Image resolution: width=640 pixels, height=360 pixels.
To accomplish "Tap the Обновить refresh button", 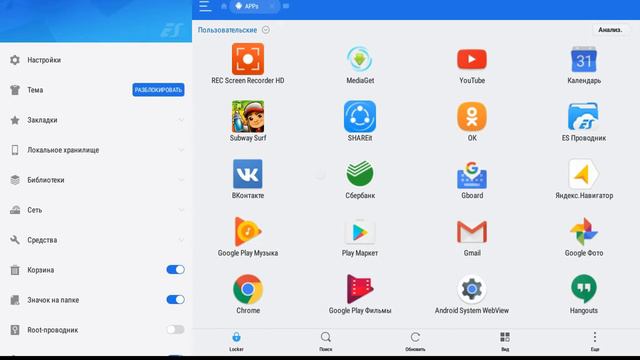I will coord(415,341).
